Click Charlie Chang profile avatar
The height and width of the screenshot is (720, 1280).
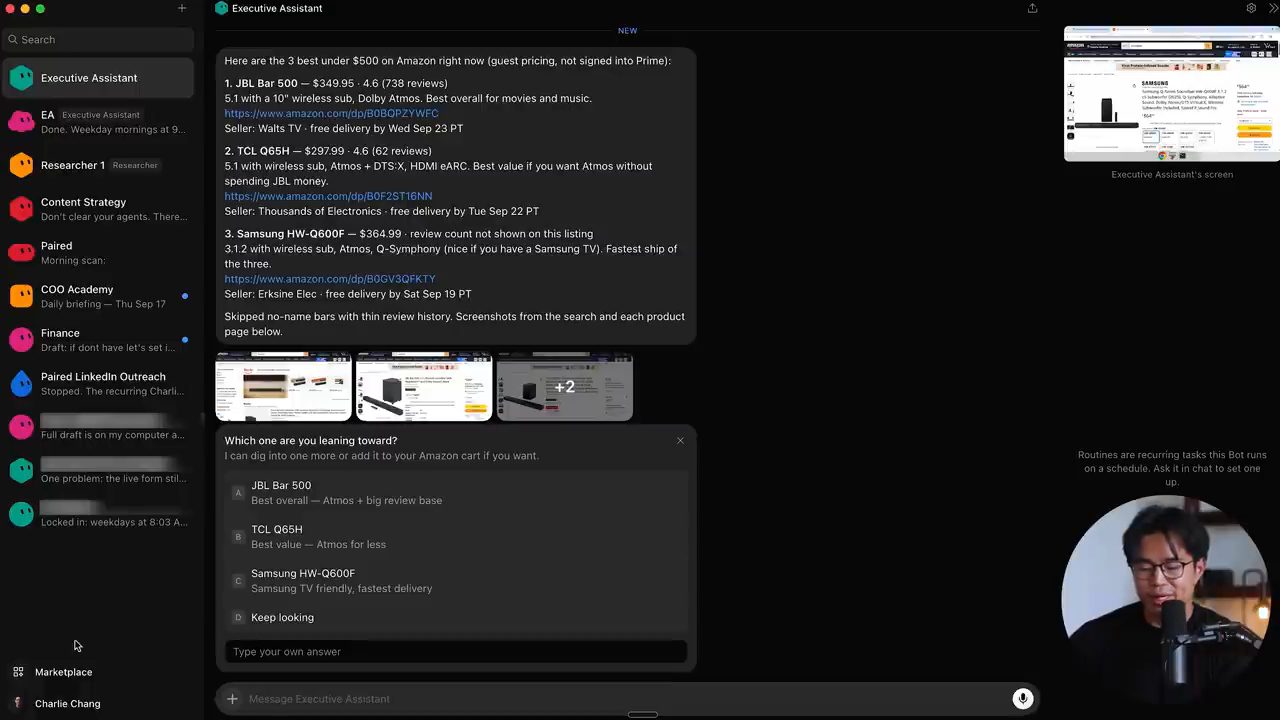[x=17, y=703]
